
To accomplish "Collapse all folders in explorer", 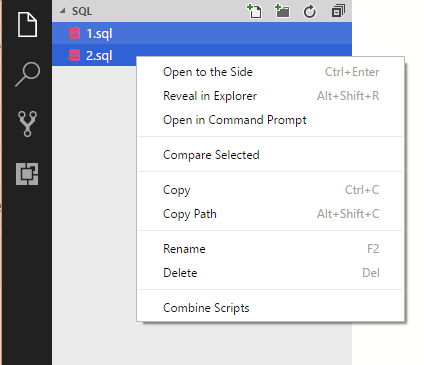I will coord(338,11).
